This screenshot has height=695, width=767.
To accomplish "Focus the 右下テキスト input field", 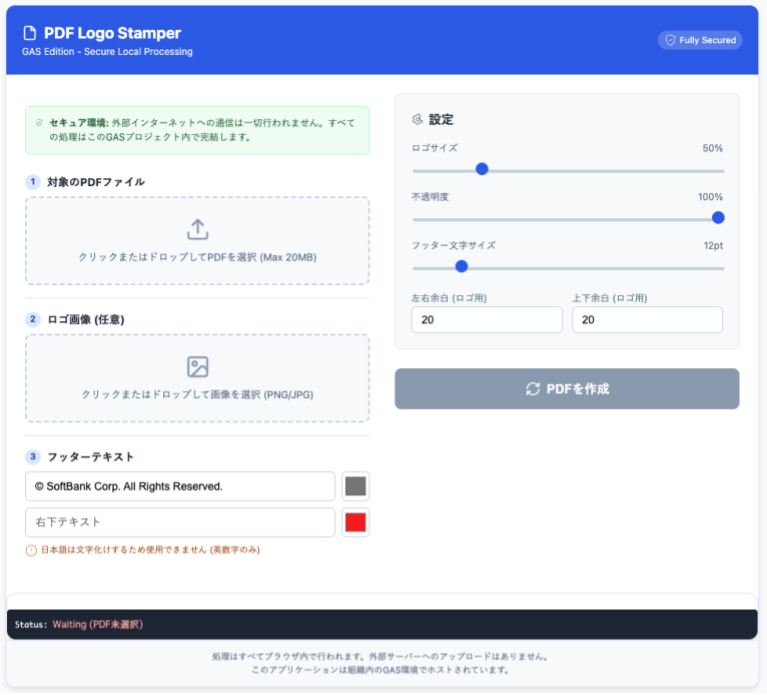I will [180, 522].
